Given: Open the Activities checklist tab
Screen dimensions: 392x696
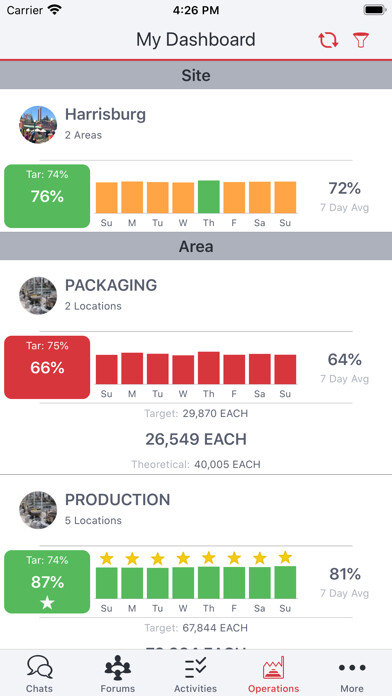Looking at the screenshot, I should click(x=195, y=674).
